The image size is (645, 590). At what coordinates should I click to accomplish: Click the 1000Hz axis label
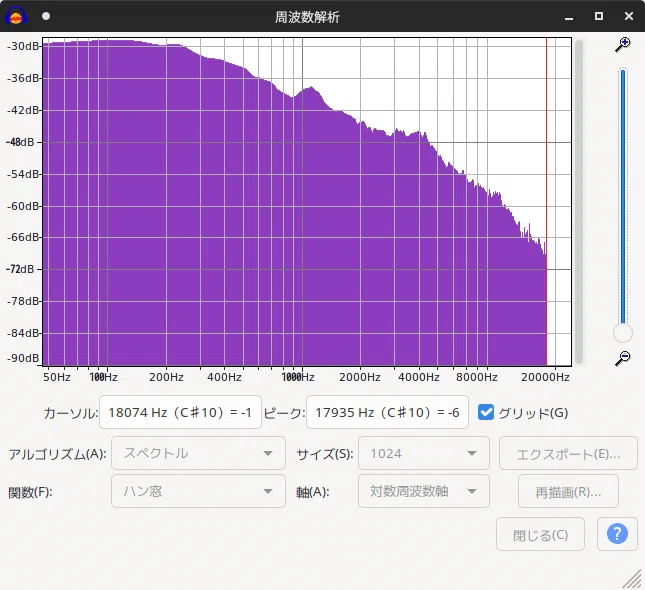298,377
